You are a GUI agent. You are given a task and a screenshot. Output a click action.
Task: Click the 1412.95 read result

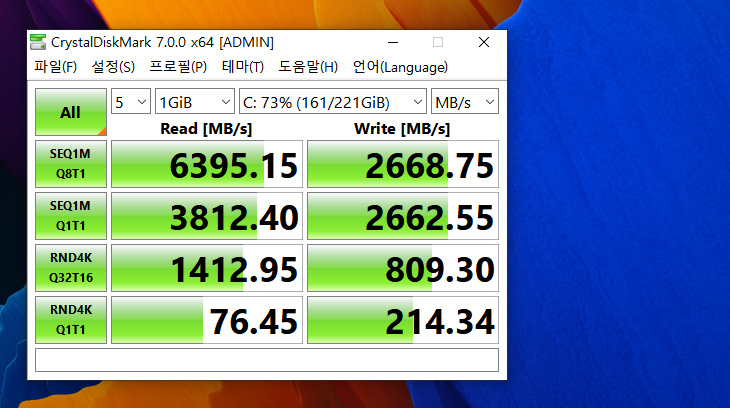click(x=207, y=268)
